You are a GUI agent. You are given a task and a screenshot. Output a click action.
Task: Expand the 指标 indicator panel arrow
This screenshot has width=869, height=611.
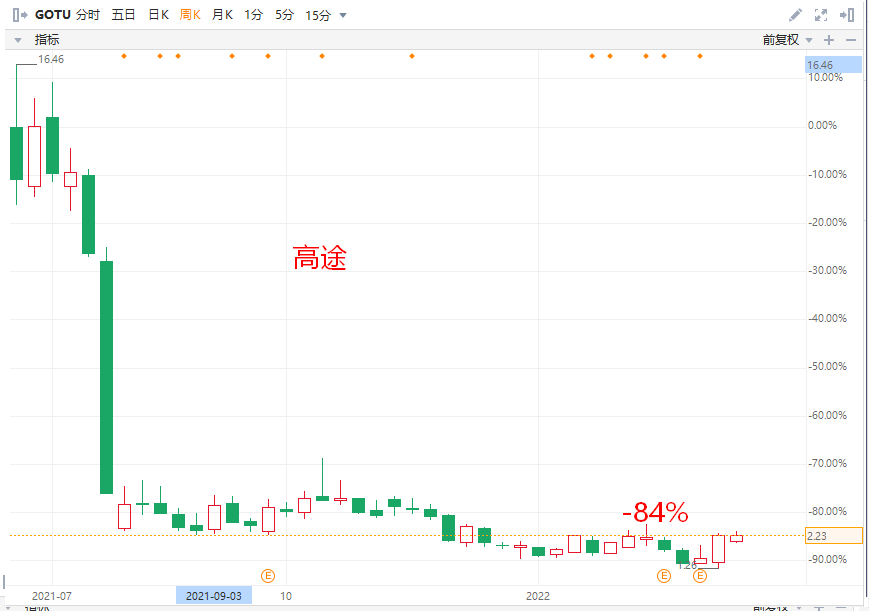pyautogui.click(x=17, y=40)
